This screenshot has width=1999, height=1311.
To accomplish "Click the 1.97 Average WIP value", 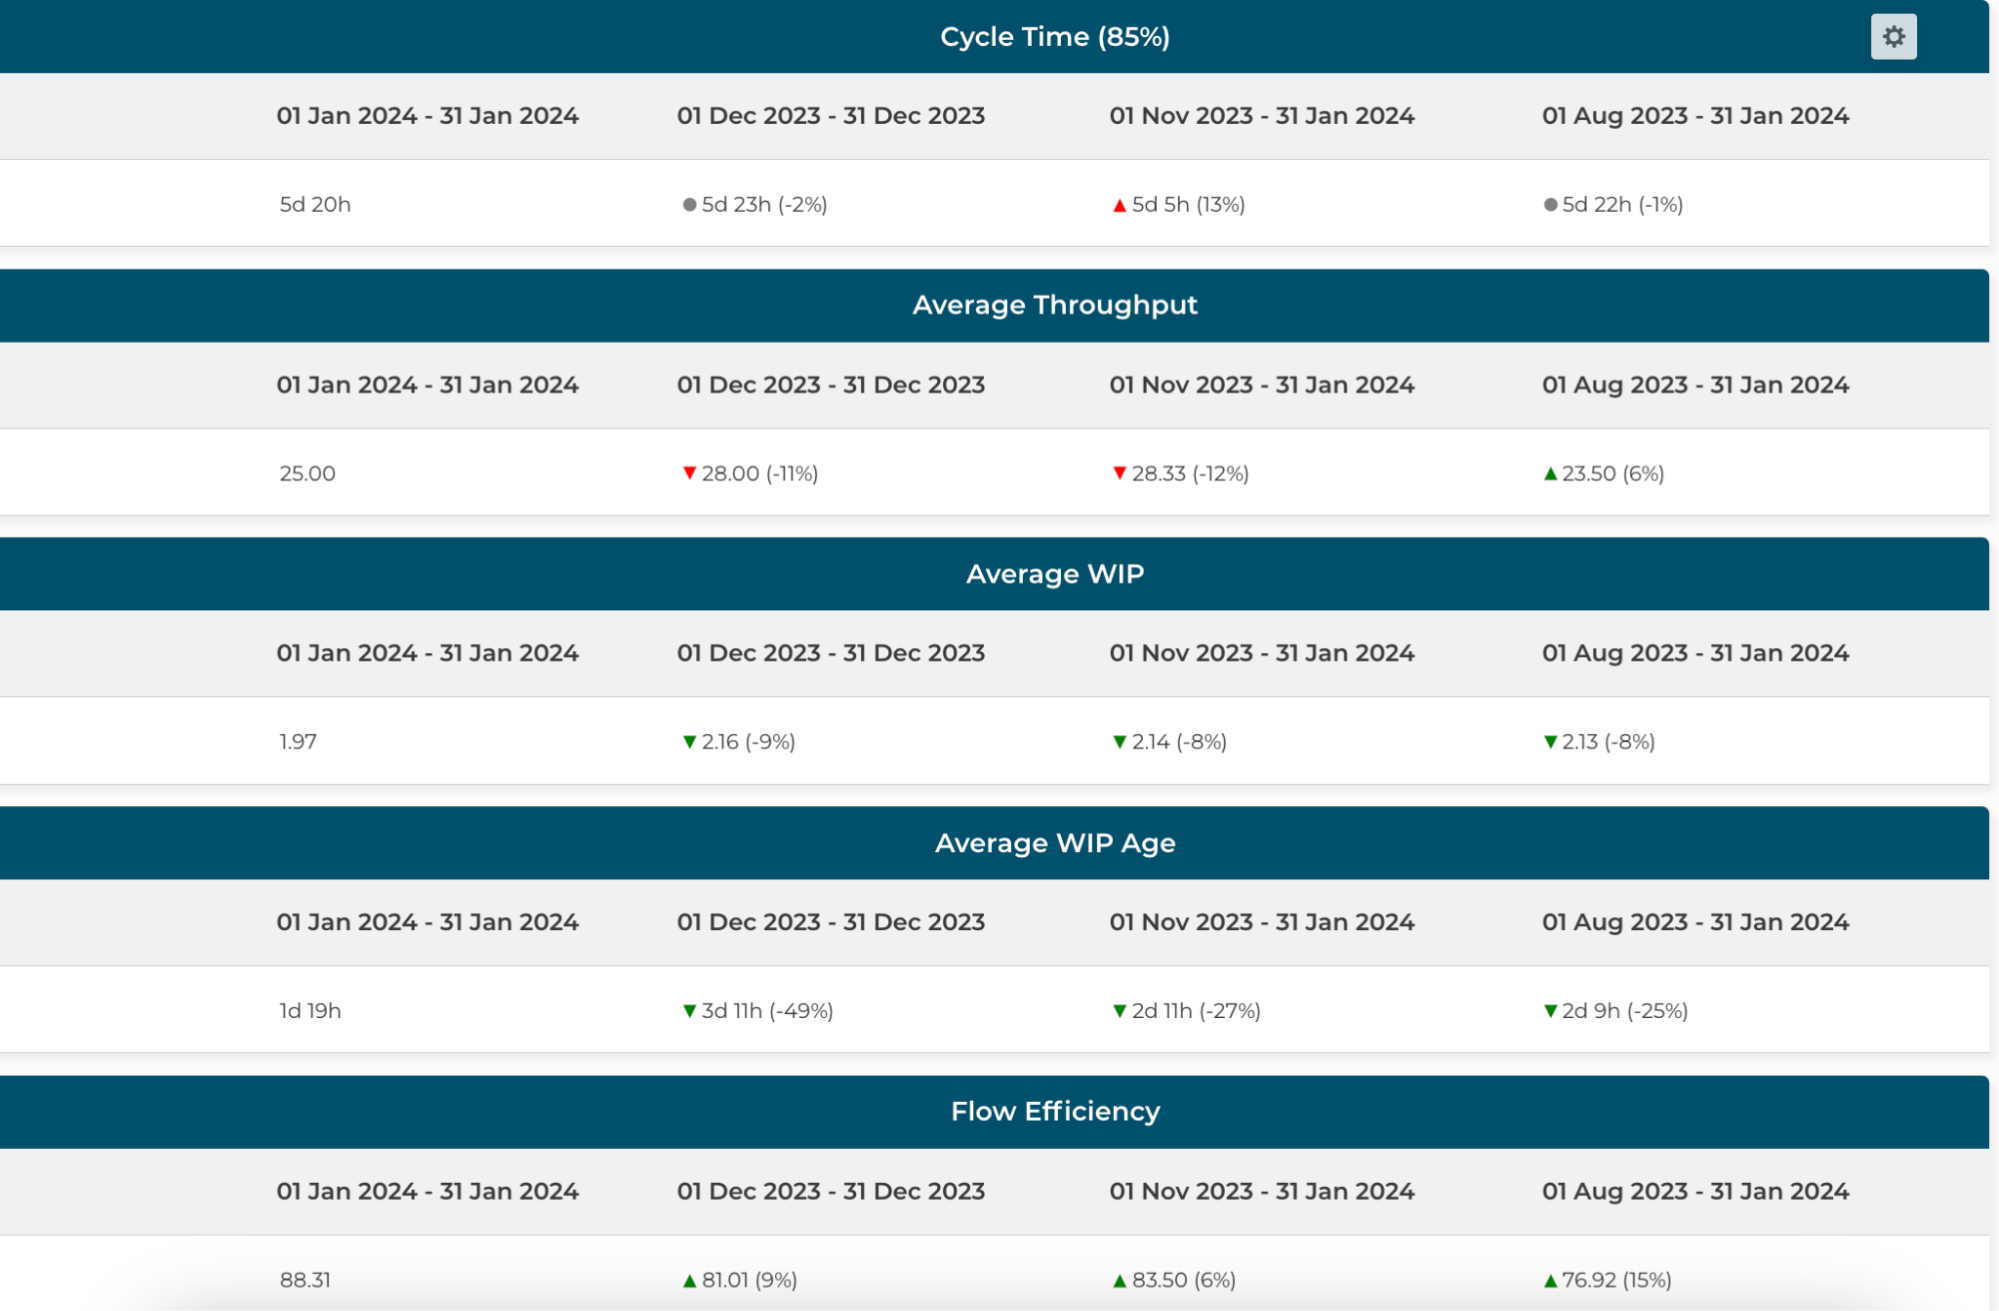I will (298, 742).
